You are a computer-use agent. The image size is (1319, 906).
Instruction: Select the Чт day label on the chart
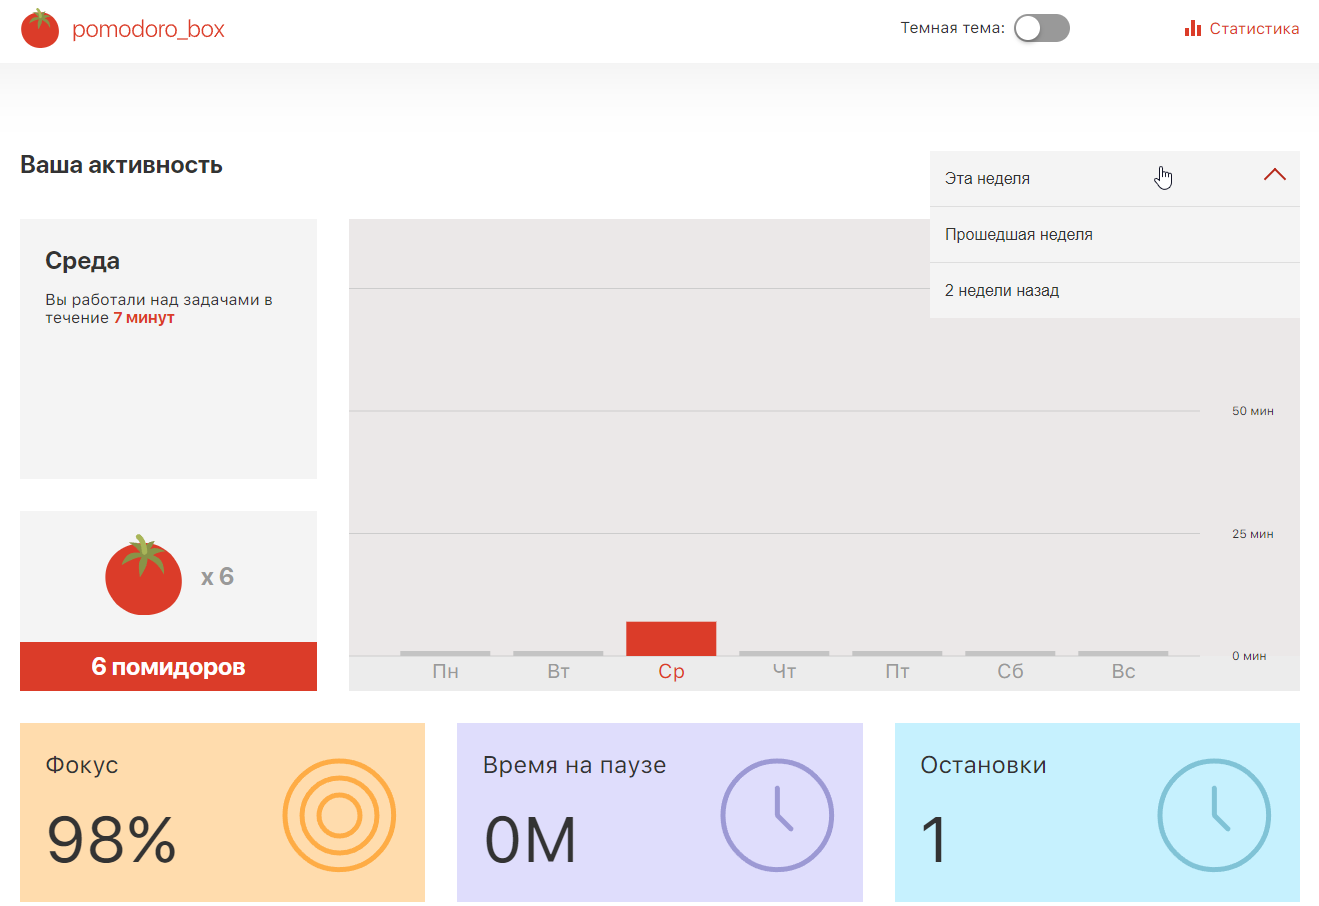point(783,671)
